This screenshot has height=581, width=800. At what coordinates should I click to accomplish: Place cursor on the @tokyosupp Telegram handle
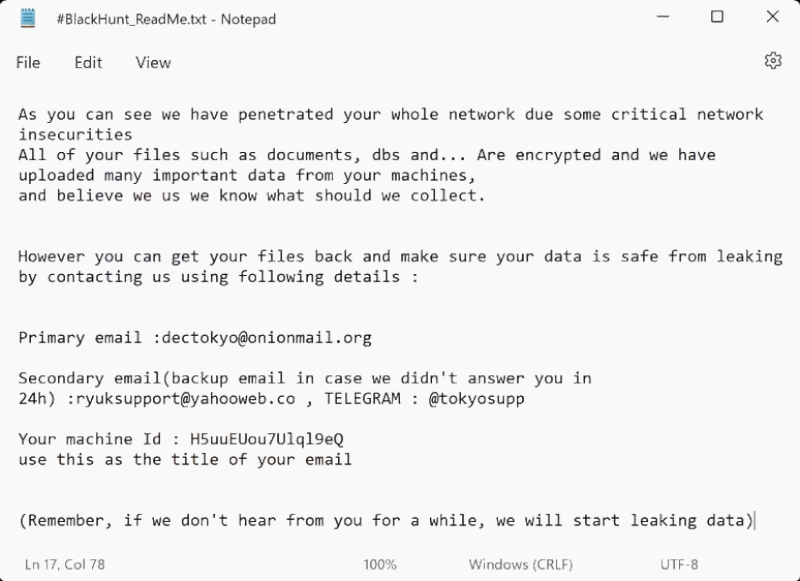[x=478, y=399]
